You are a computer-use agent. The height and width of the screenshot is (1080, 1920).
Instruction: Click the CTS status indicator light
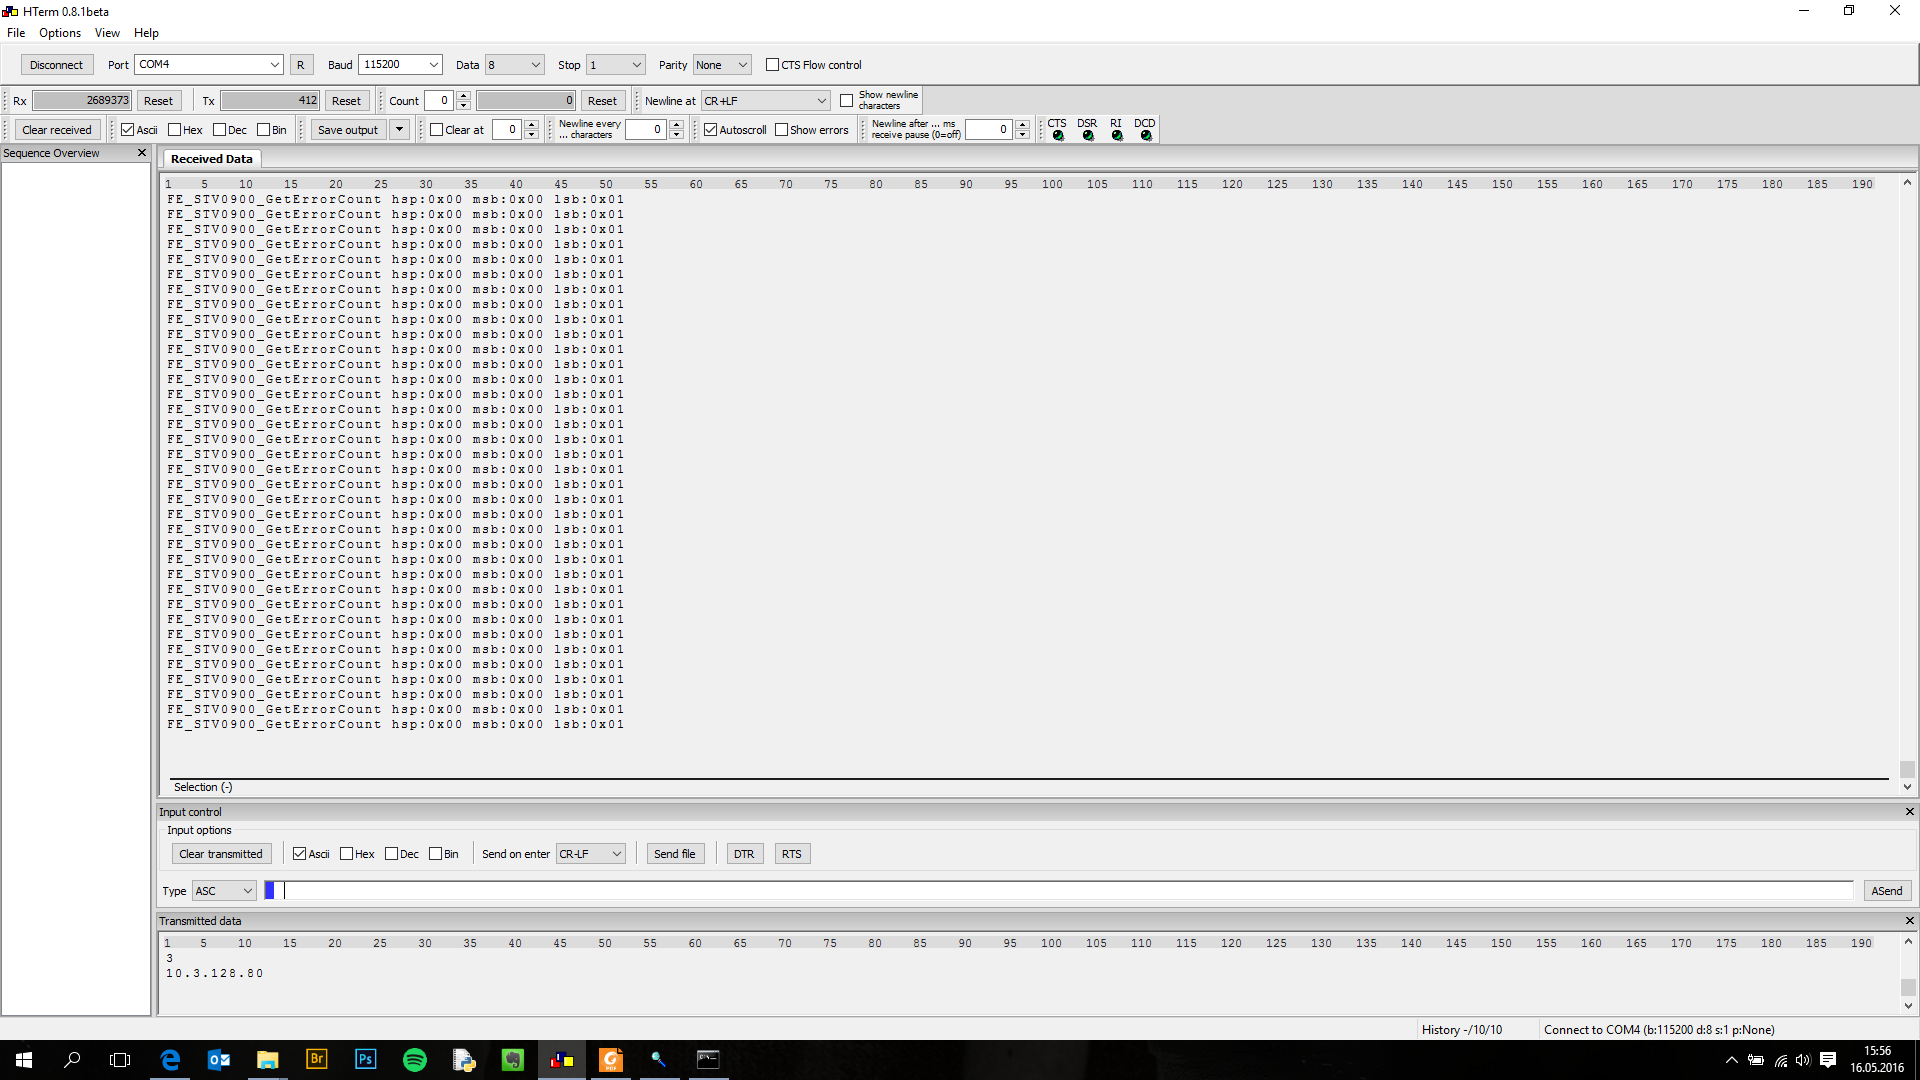click(x=1058, y=136)
